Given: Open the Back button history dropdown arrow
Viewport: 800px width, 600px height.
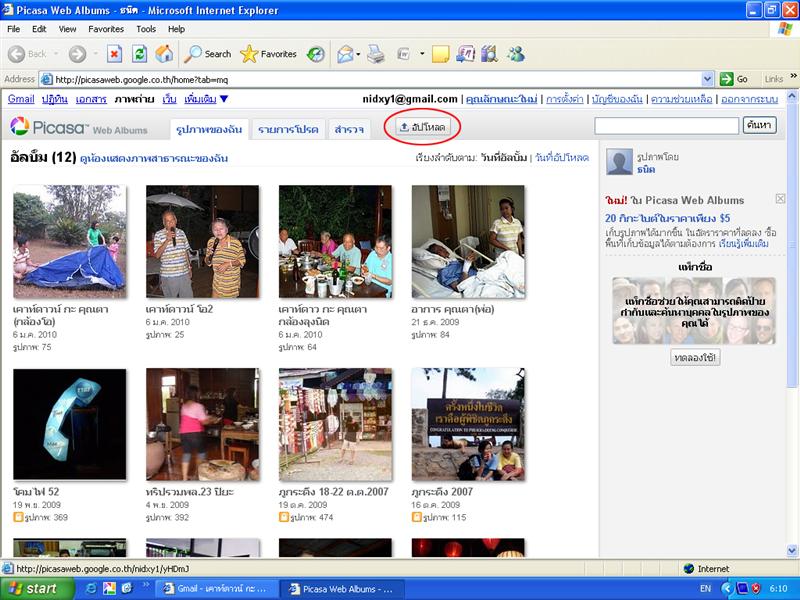Looking at the screenshot, I should tap(56, 54).
